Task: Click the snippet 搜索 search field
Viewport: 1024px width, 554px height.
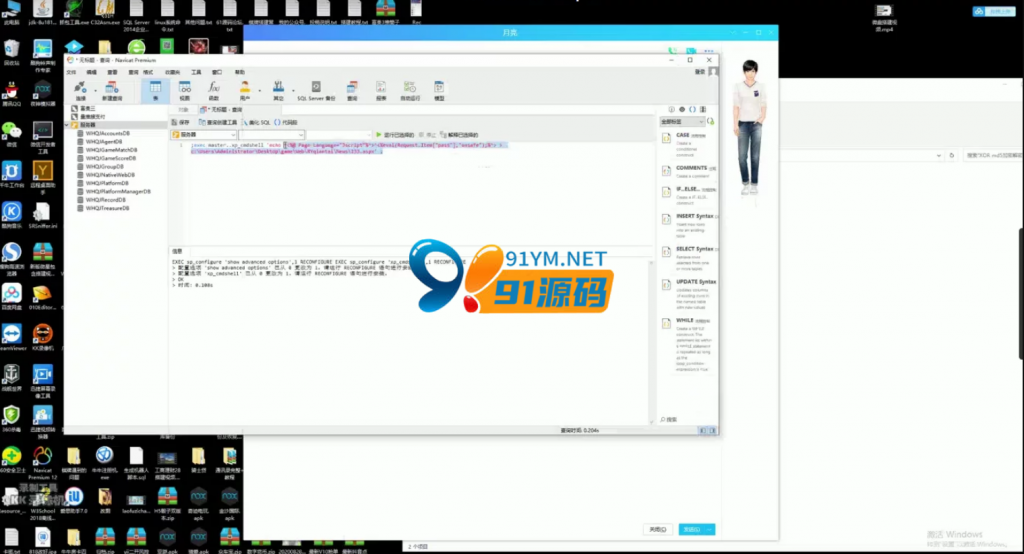Action: (x=688, y=419)
